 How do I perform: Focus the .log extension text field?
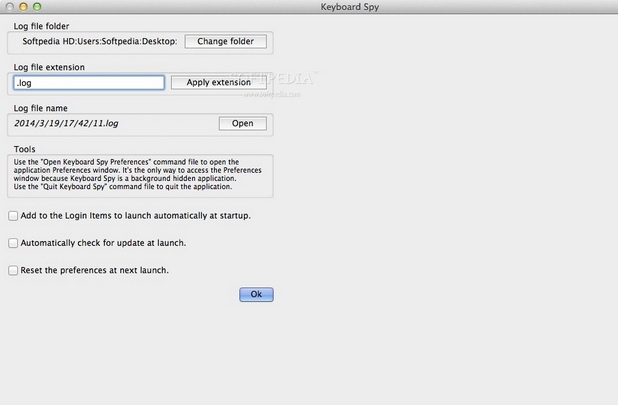(89, 83)
